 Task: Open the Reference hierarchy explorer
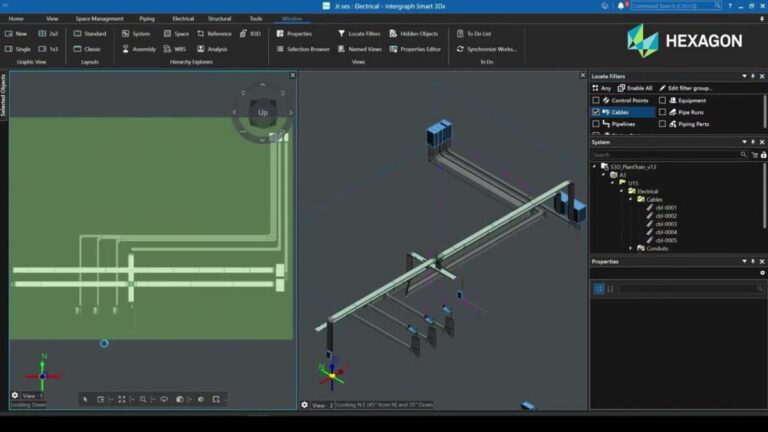tap(214, 34)
